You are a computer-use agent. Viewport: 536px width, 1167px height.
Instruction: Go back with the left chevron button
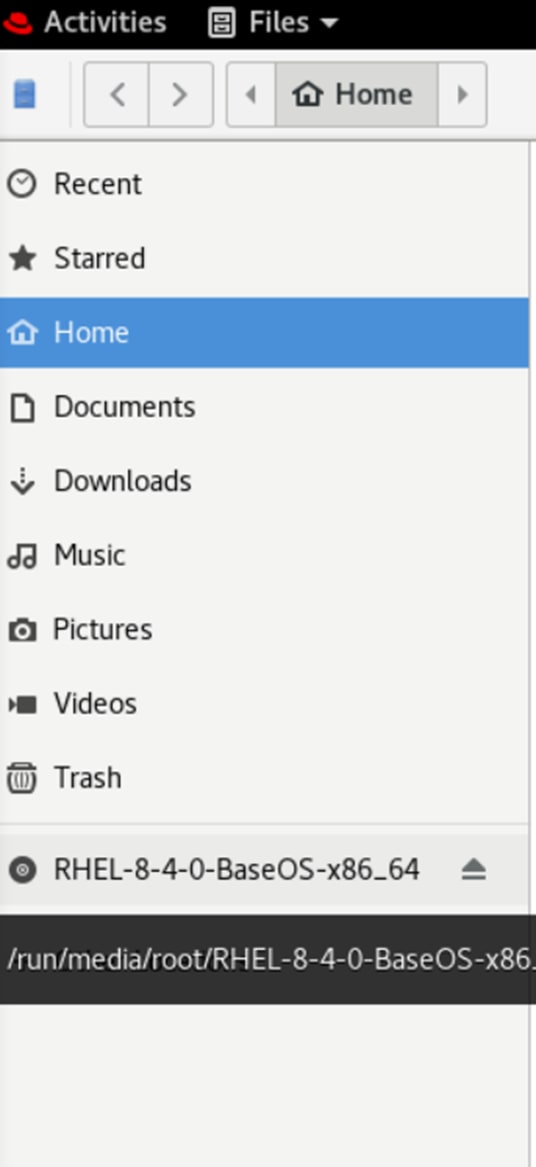tap(117, 95)
